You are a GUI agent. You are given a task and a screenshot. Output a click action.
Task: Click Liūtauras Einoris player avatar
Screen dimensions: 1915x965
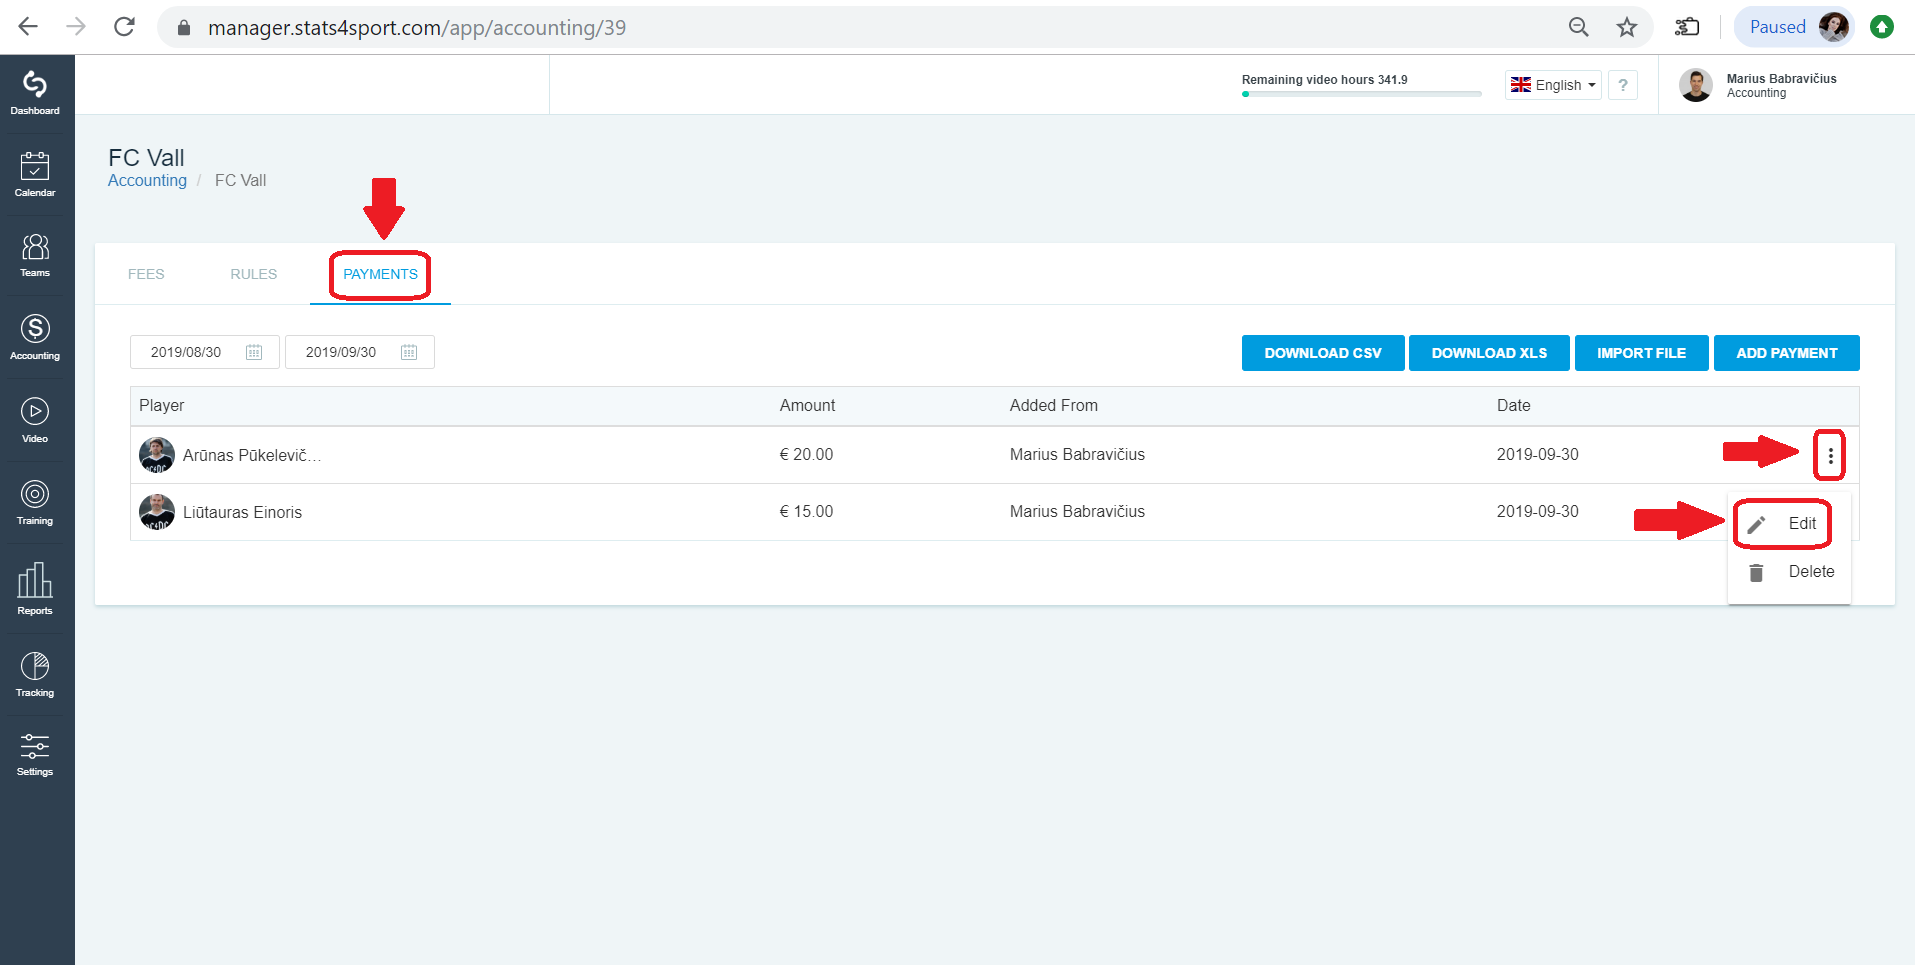tap(157, 512)
